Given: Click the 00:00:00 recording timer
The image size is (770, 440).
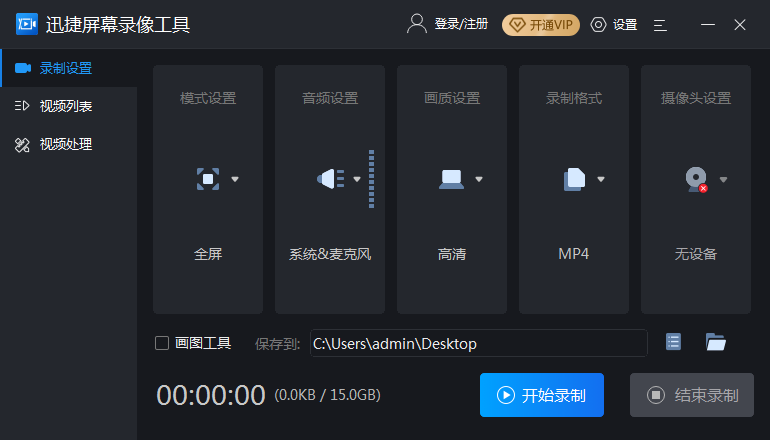Looking at the screenshot, I should click(211, 395).
